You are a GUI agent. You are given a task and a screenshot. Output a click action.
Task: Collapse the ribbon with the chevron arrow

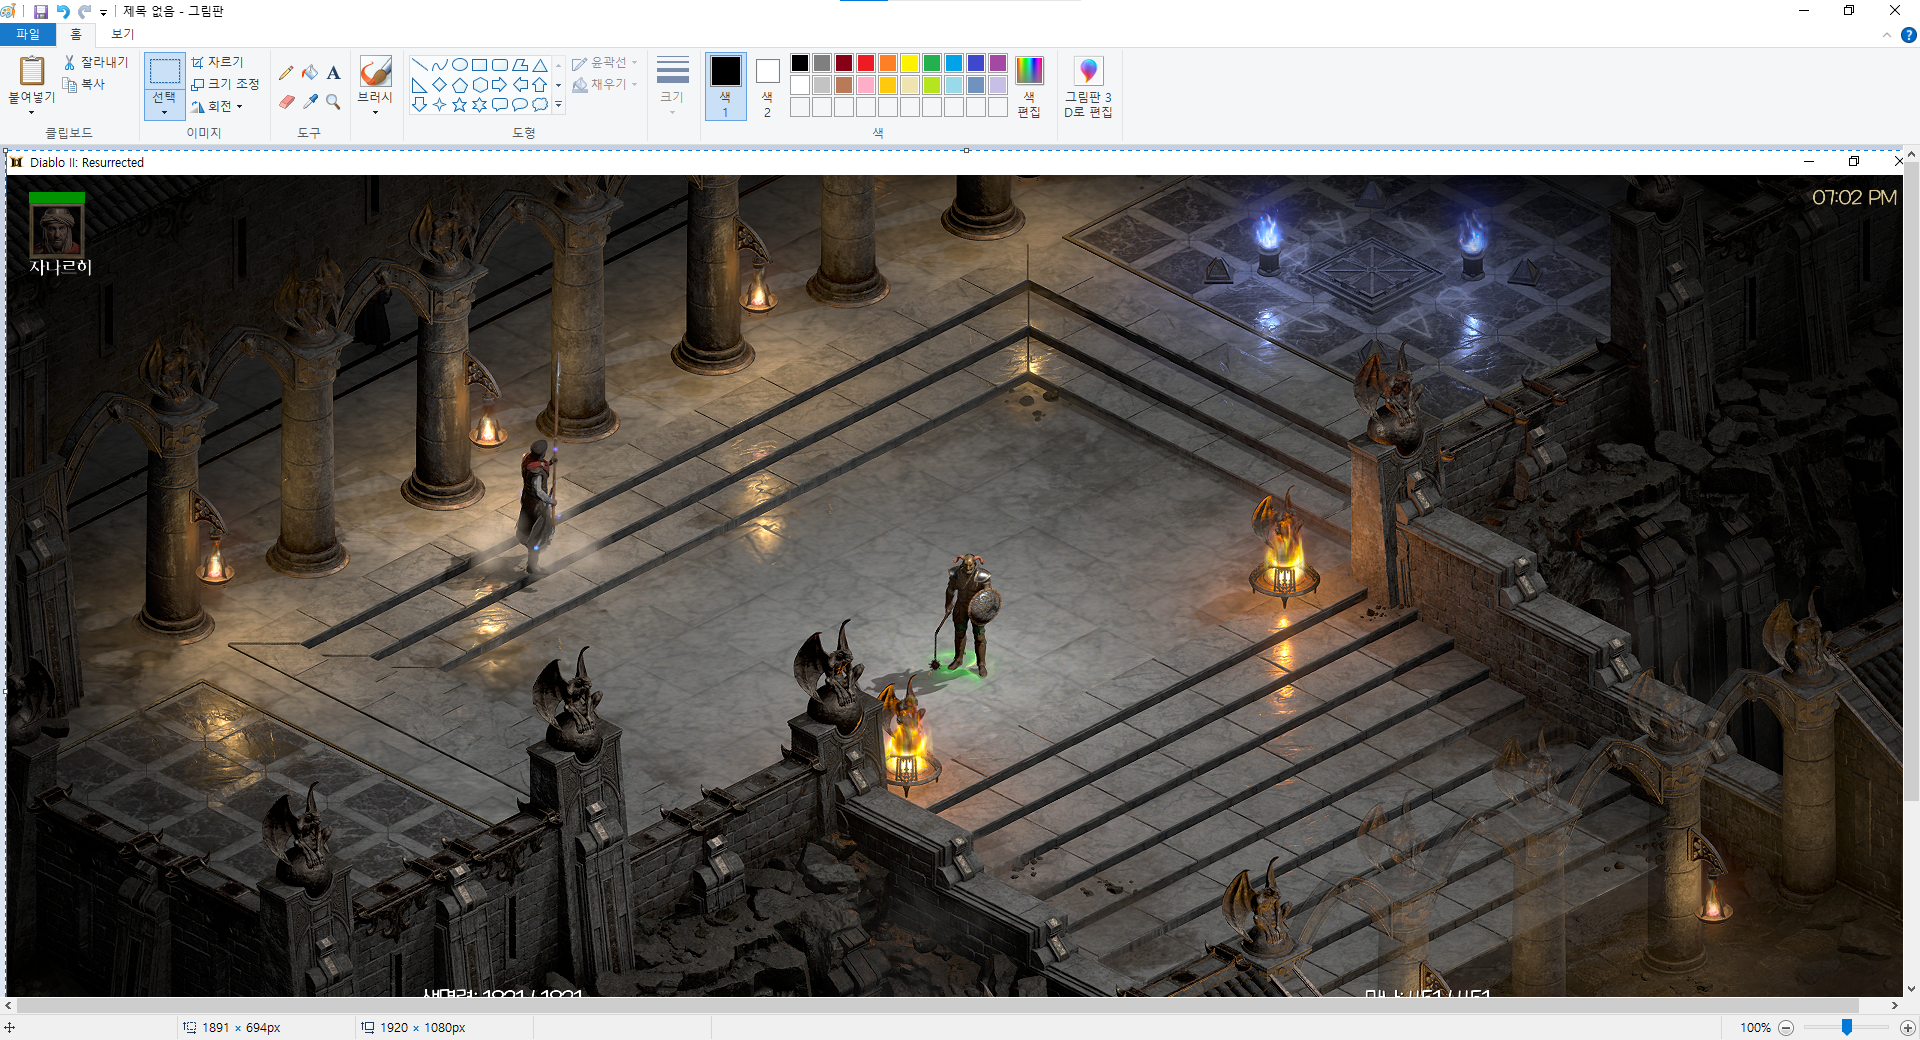(1886, 35)
